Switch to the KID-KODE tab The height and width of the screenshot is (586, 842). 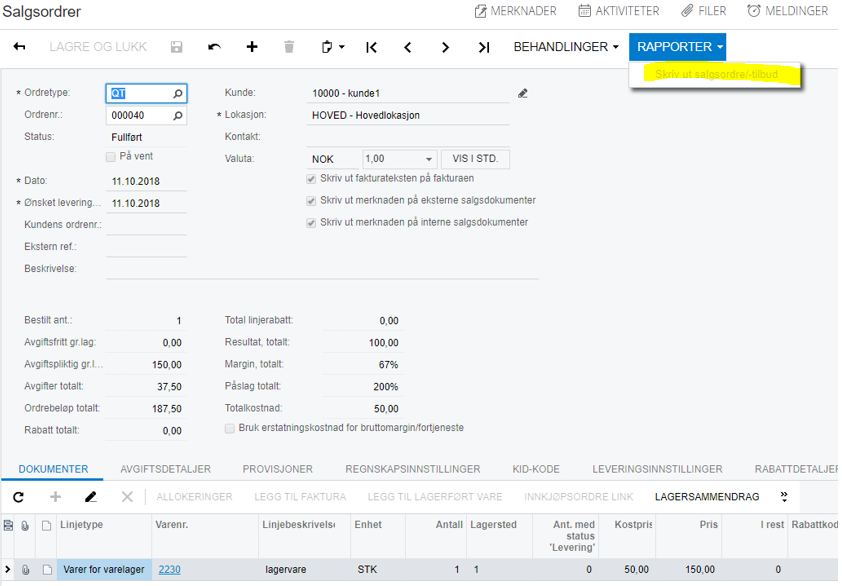[x=536, y=469]
